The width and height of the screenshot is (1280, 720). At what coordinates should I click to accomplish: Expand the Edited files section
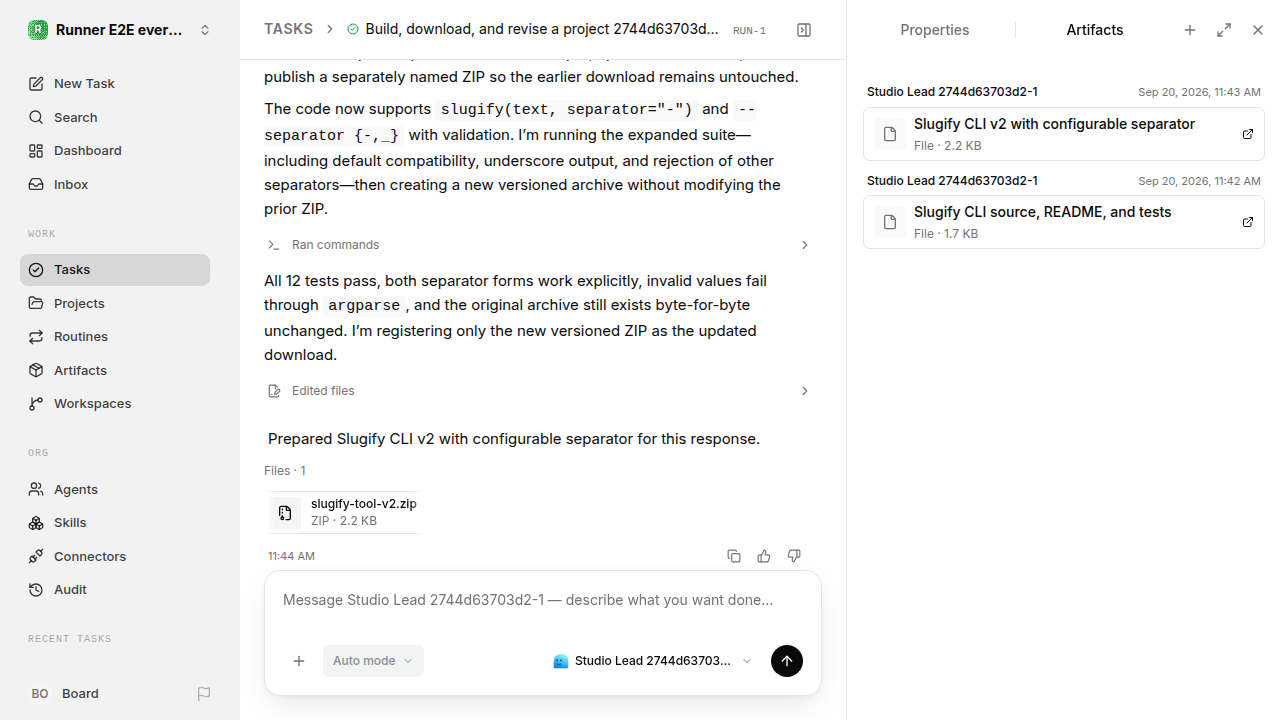[538, 391]
